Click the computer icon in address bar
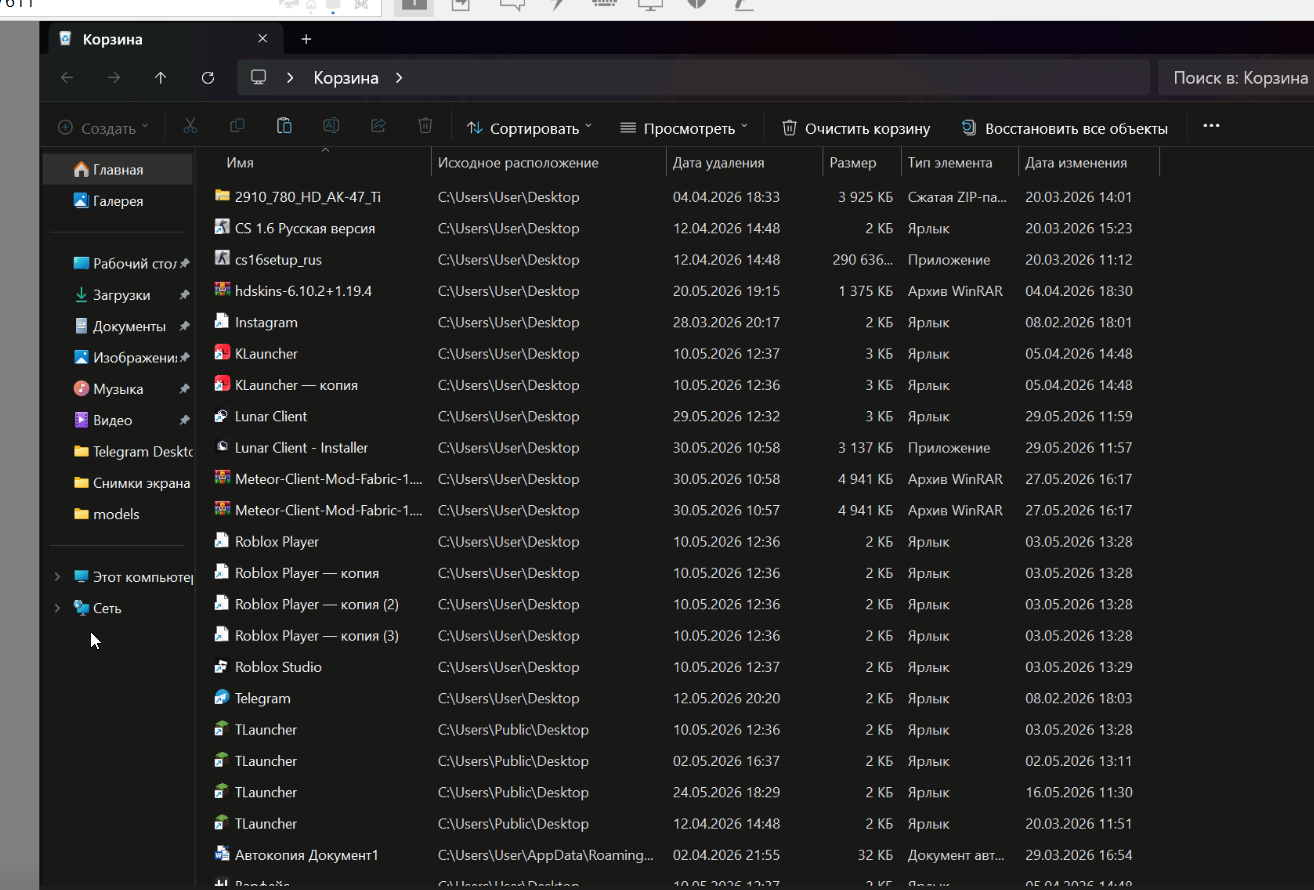This screenshot has height=890, width=1314. pyautogui.click(x=259, y=78)
